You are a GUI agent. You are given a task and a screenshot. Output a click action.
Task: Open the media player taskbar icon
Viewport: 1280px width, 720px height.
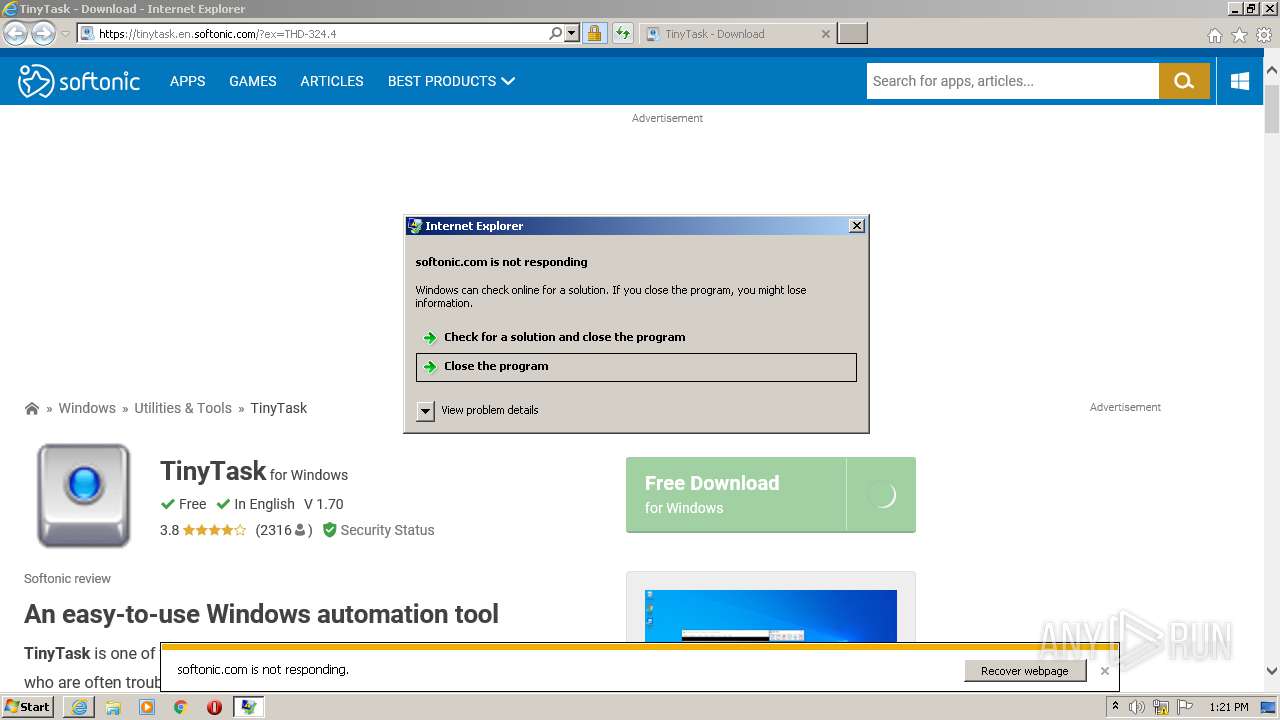click(147, 707)
